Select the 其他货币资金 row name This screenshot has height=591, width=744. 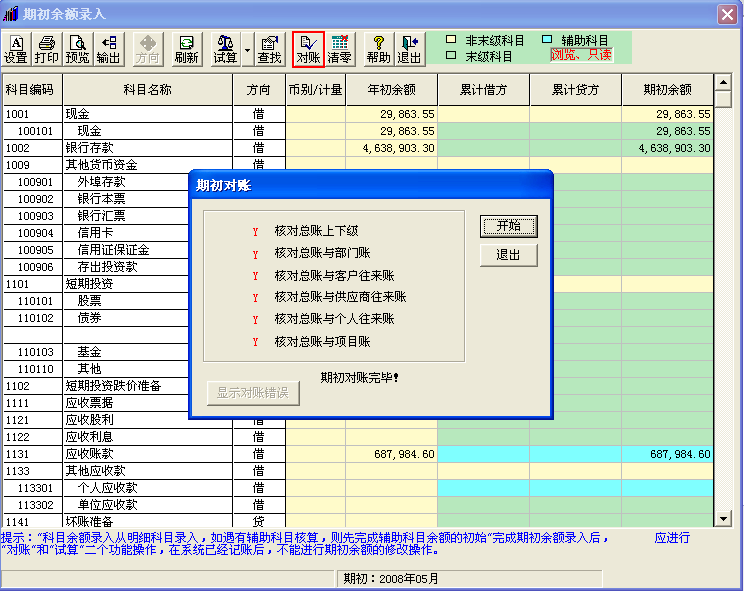pyautogui.click(x=148, y=165)
